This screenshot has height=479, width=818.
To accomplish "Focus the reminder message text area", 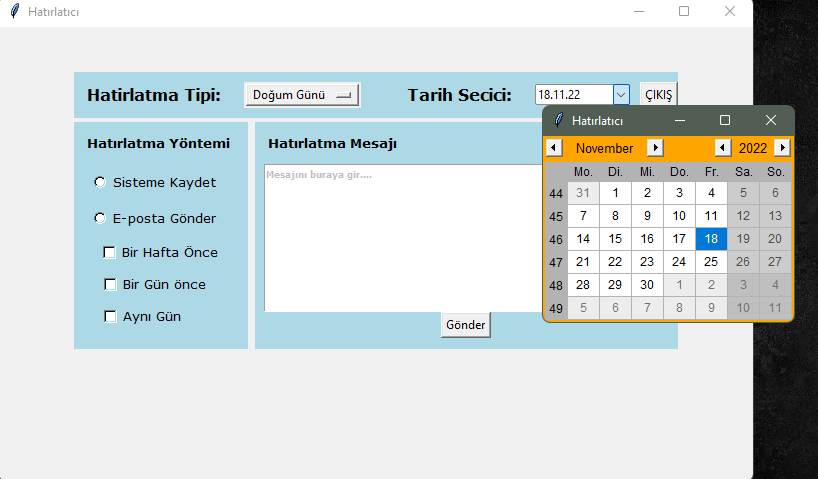I will pyautogui.click(x=403, y=238).
